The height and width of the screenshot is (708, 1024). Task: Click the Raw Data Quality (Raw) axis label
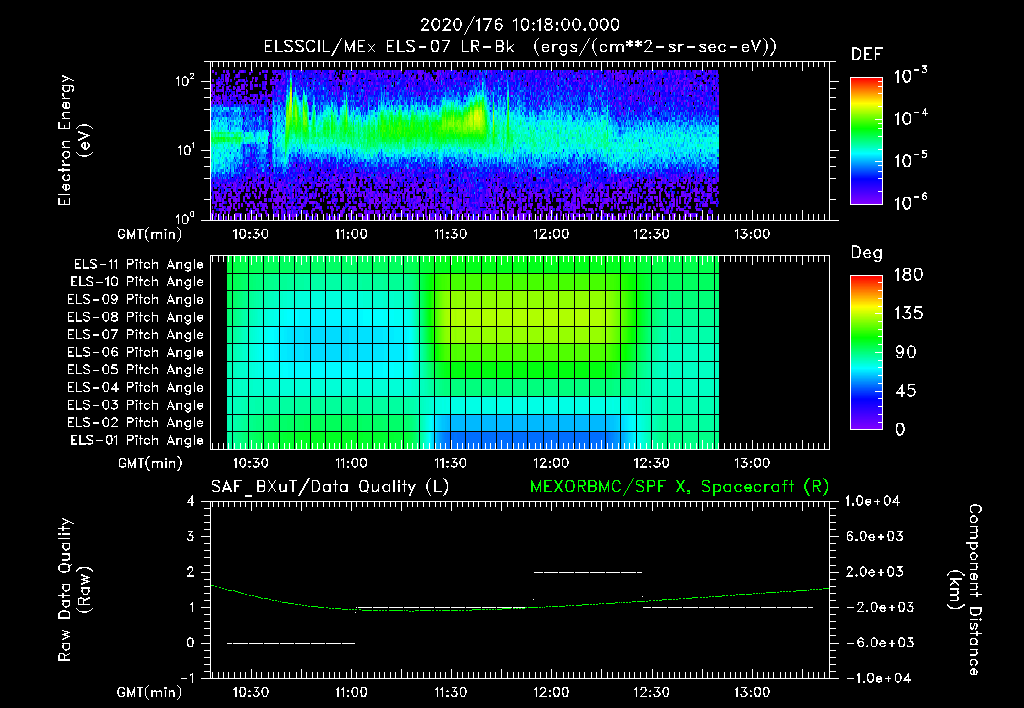point(74,590)
